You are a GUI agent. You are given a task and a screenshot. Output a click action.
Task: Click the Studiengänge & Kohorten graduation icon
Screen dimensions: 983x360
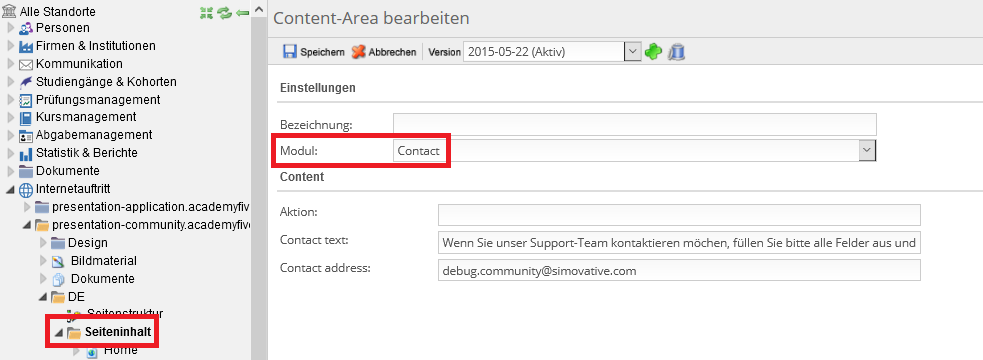[26, 82]
